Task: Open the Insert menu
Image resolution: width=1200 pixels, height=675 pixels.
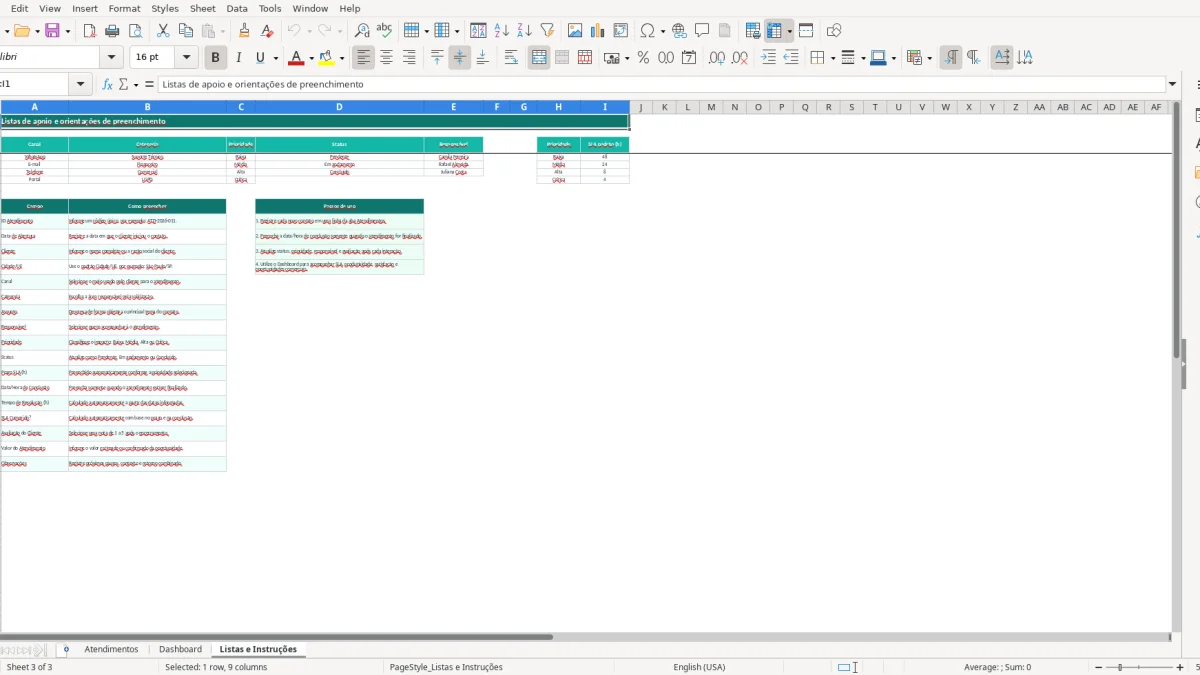Action: [x=85, y=8]
